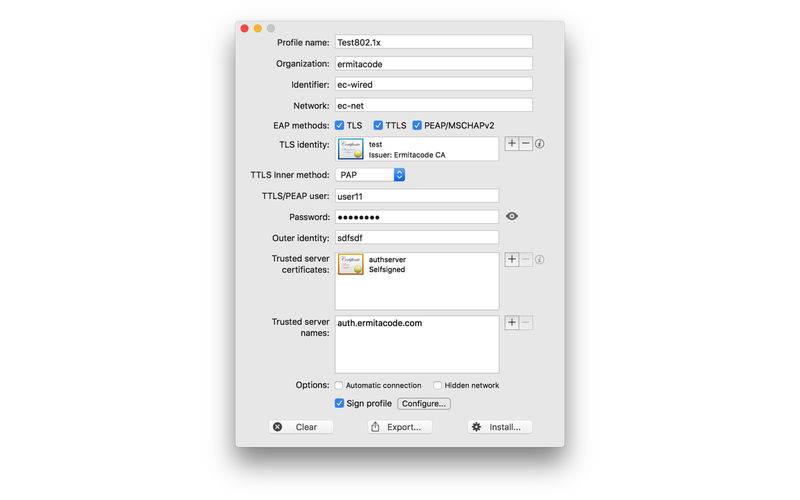Enable Automatic connection option
The width and height of the screenshot is (800, 500).
(x=339, y=385)
